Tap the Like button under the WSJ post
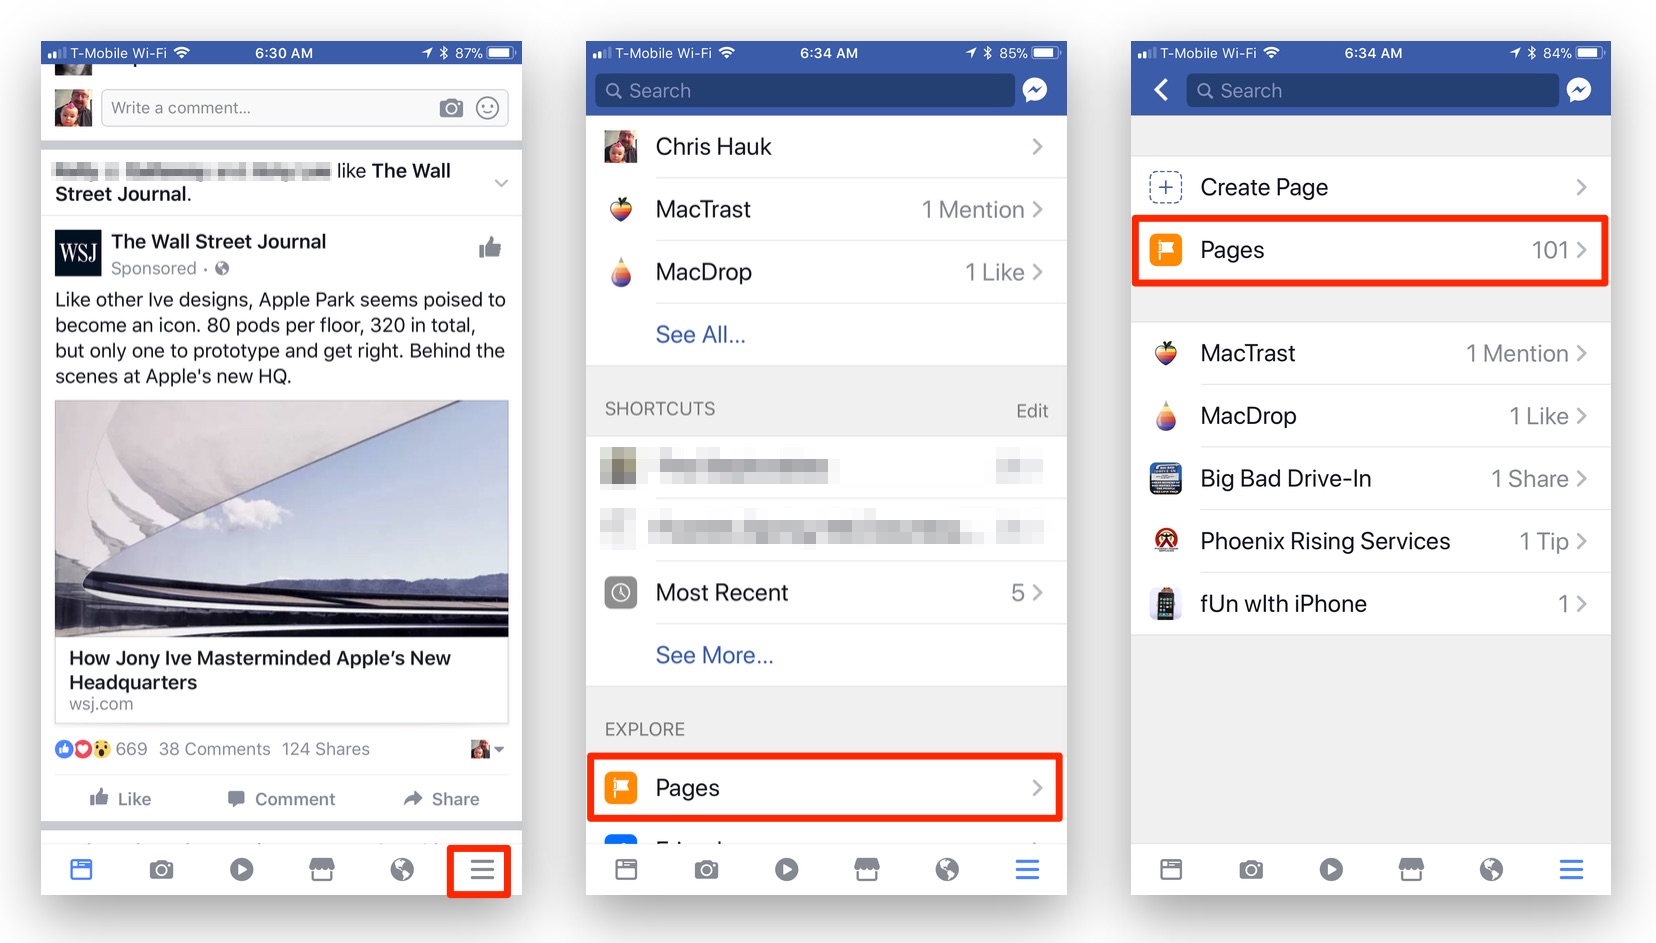 point(121,798)
